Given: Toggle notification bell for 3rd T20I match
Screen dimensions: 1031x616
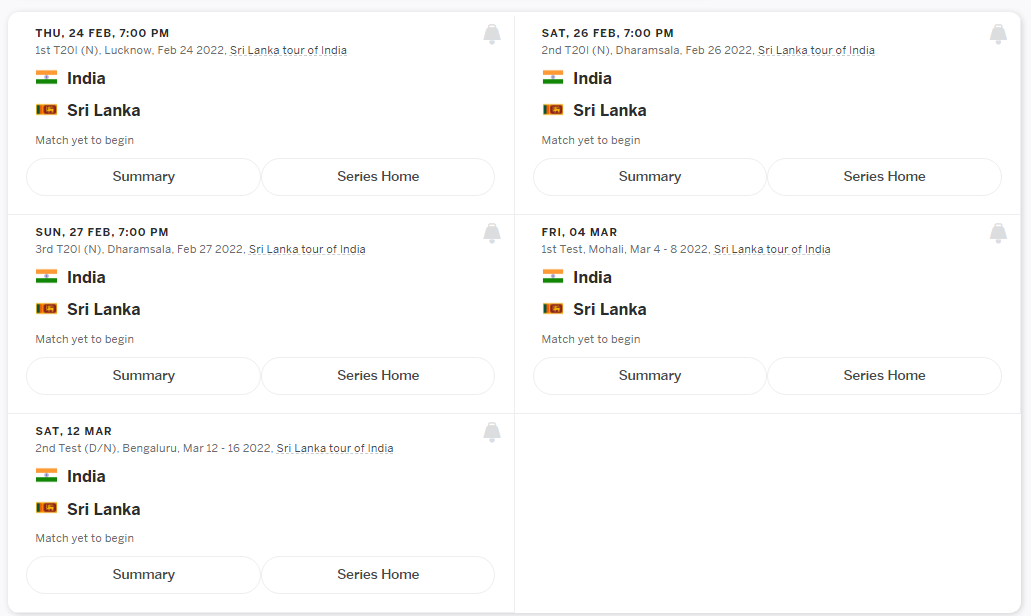Looking at the screenshot, I should tap(492, 233).
